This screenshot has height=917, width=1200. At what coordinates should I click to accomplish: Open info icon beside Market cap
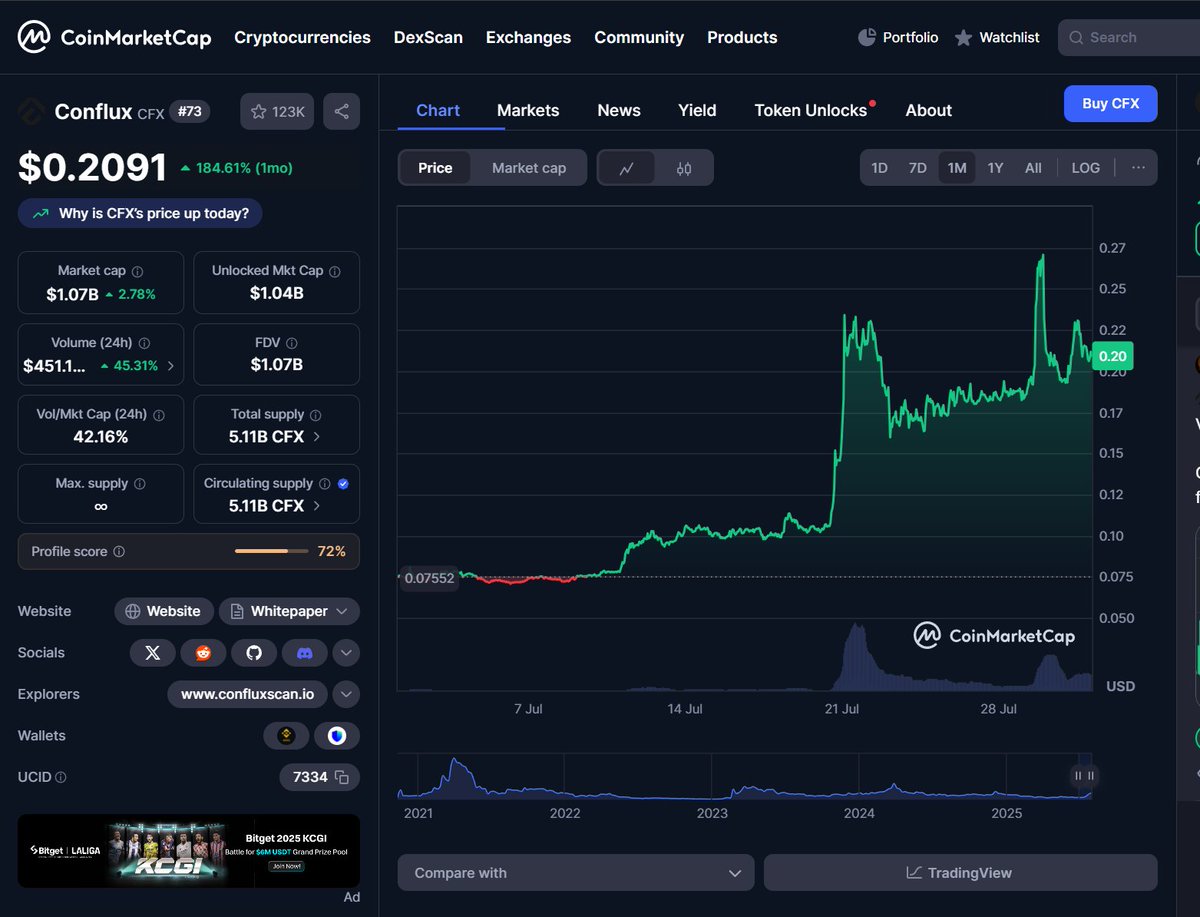(x=138, y=271)
